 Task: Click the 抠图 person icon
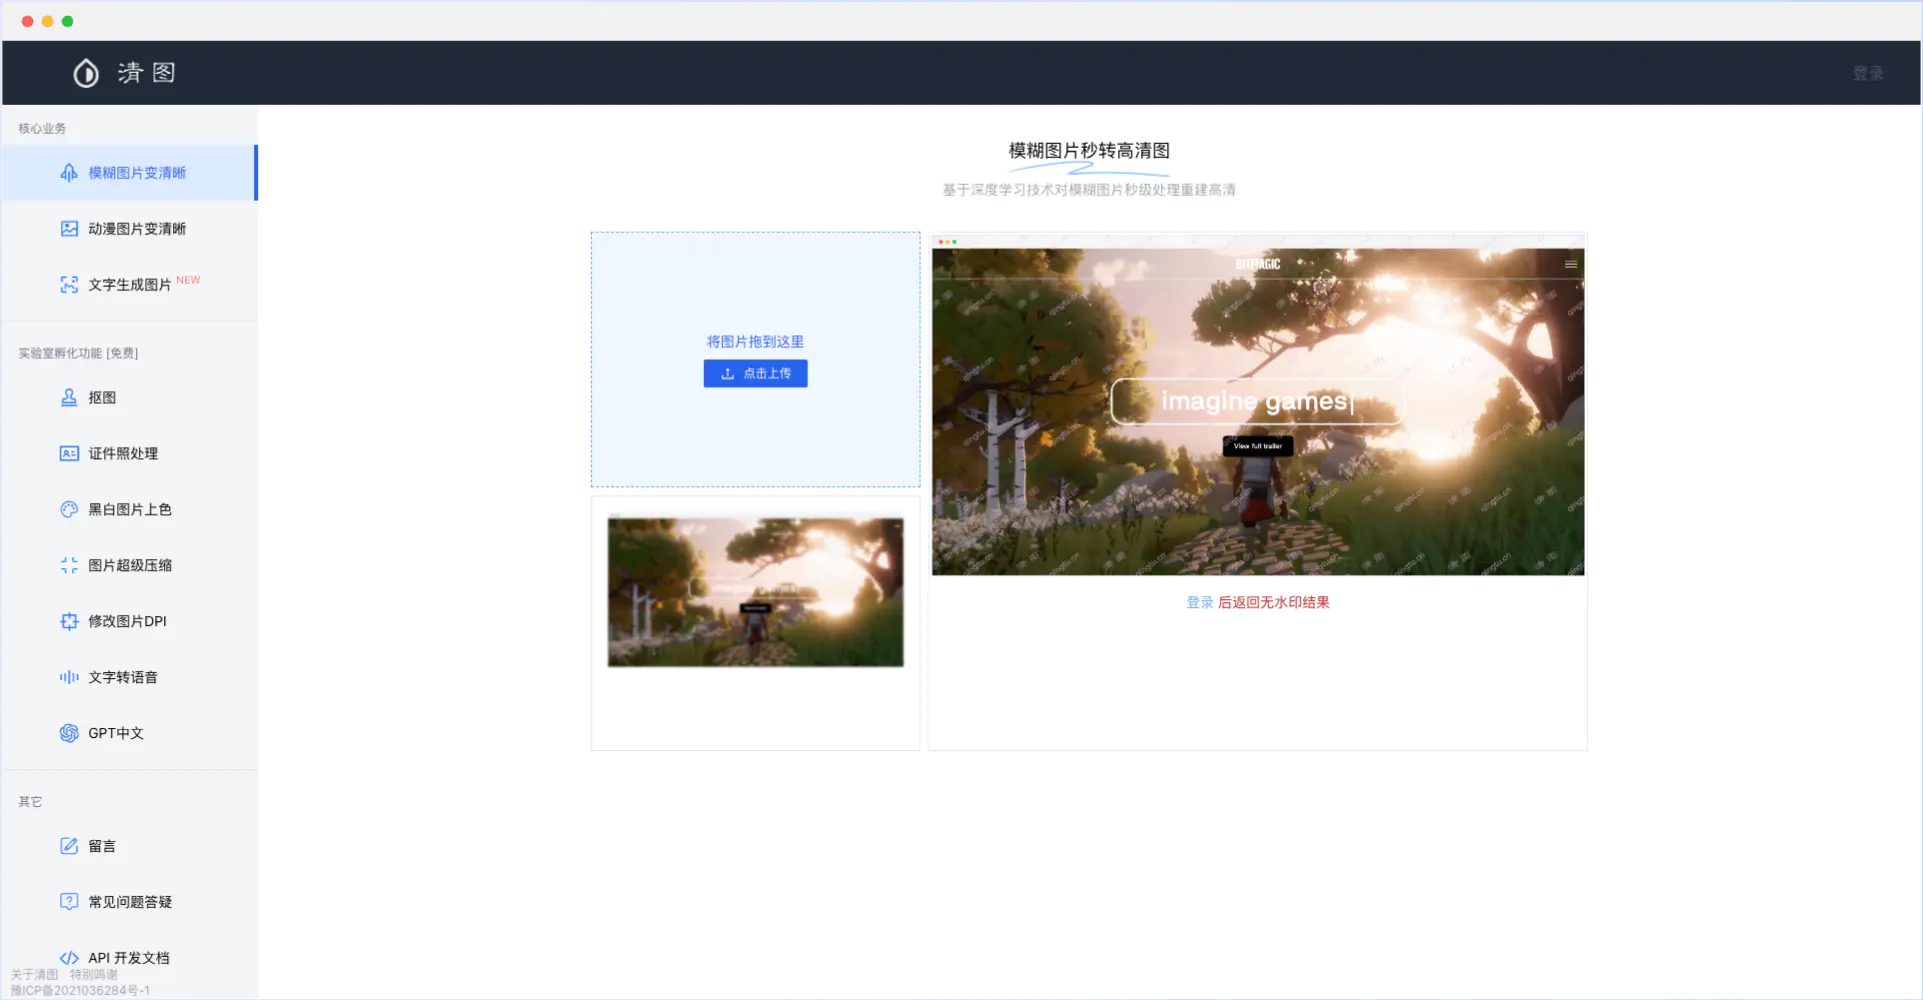click(69, 397)
